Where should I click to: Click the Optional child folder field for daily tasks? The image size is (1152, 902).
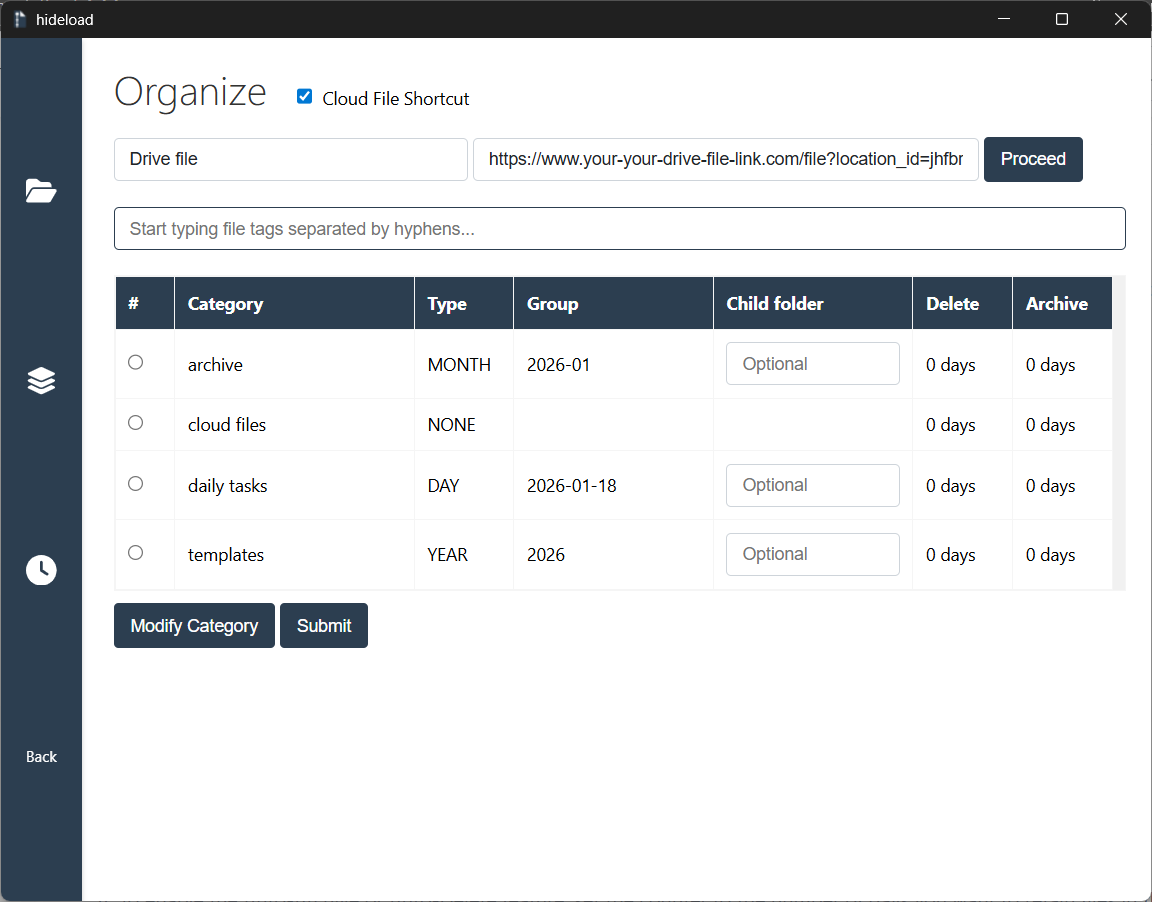pyautogui.click(x=812, y=485)
